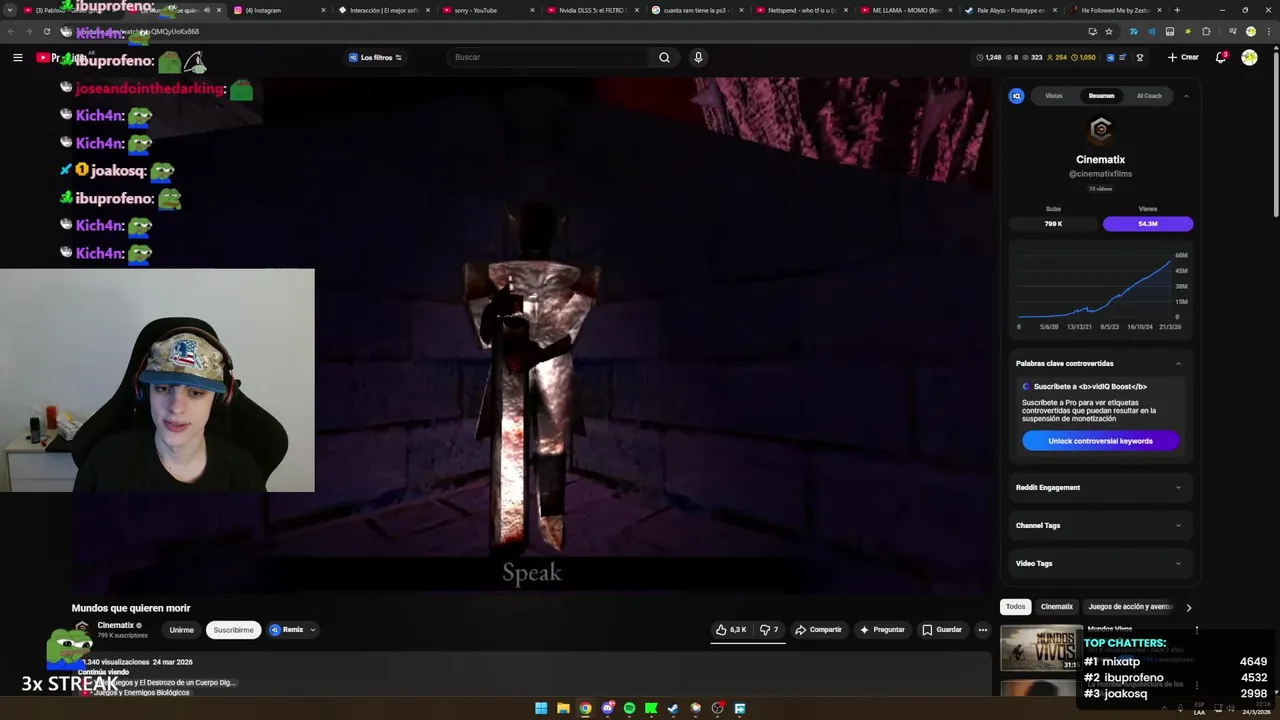Click the Preguntar button
Viewport: 1280px width, 720px height.
click(x=882, y=630)
